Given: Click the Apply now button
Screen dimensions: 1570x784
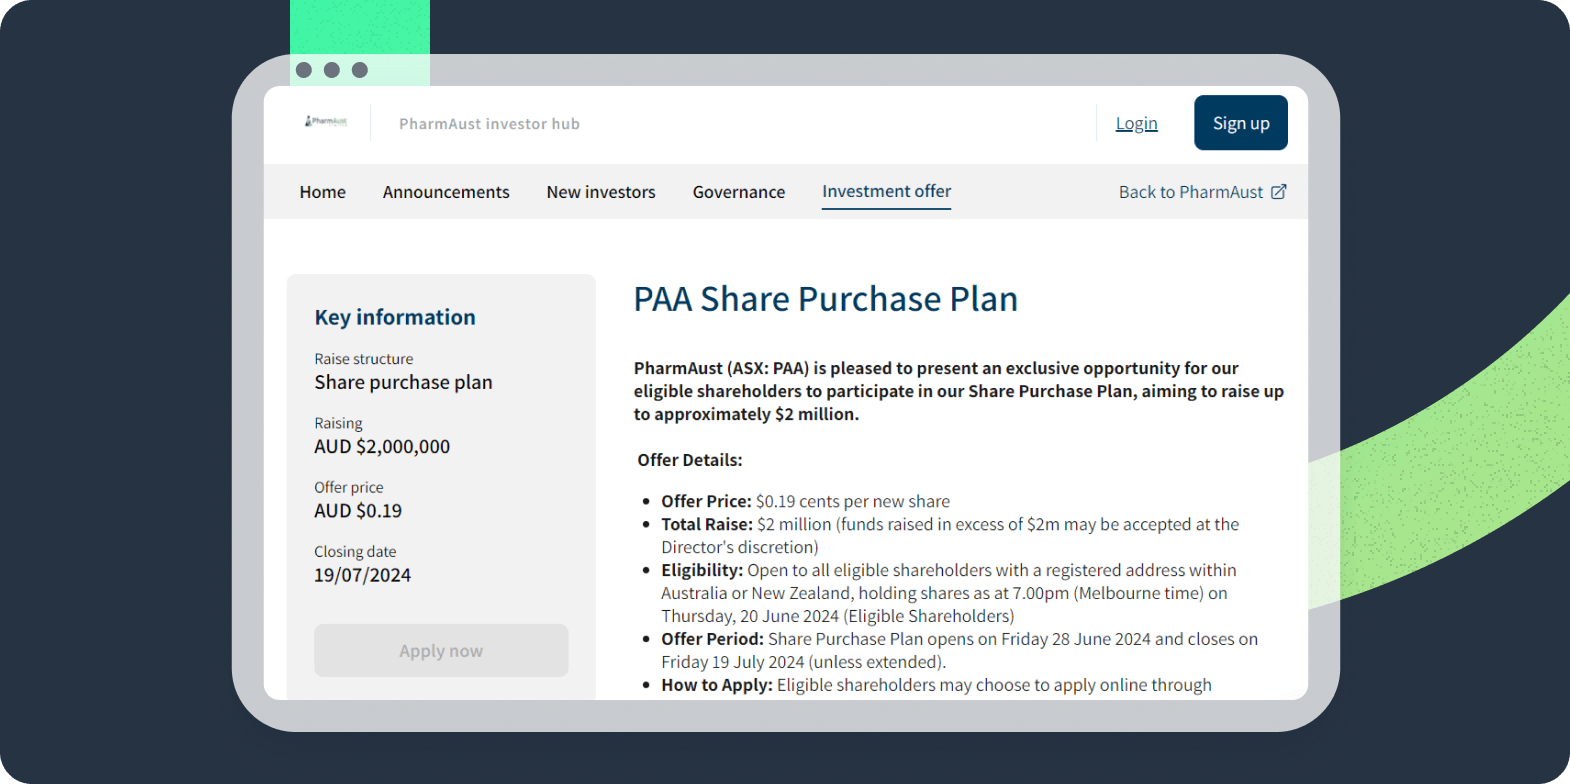Looking at the screenshot, I should [x=441, y=651].
